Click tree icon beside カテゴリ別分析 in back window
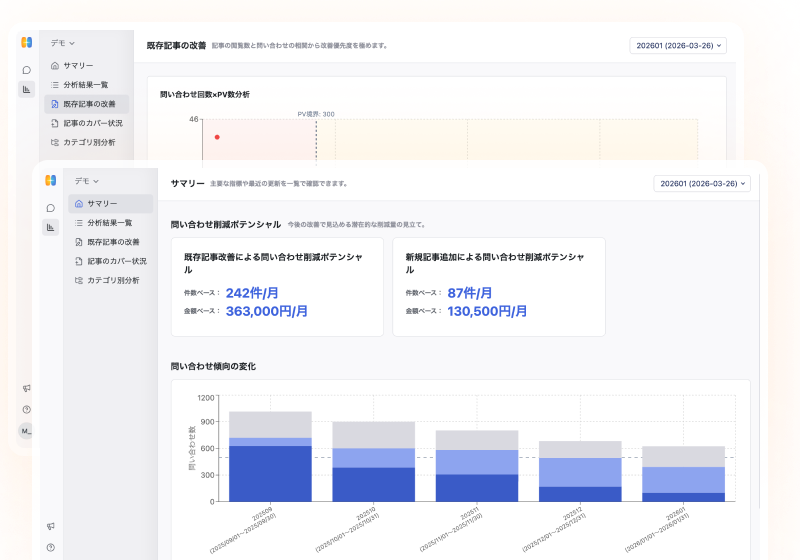The height and width of the screenshot is (560, 800). coord(55,142)
